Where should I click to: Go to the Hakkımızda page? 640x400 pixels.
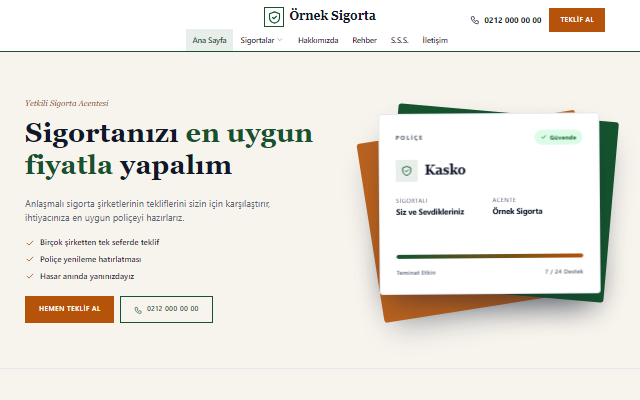point(318,40)
